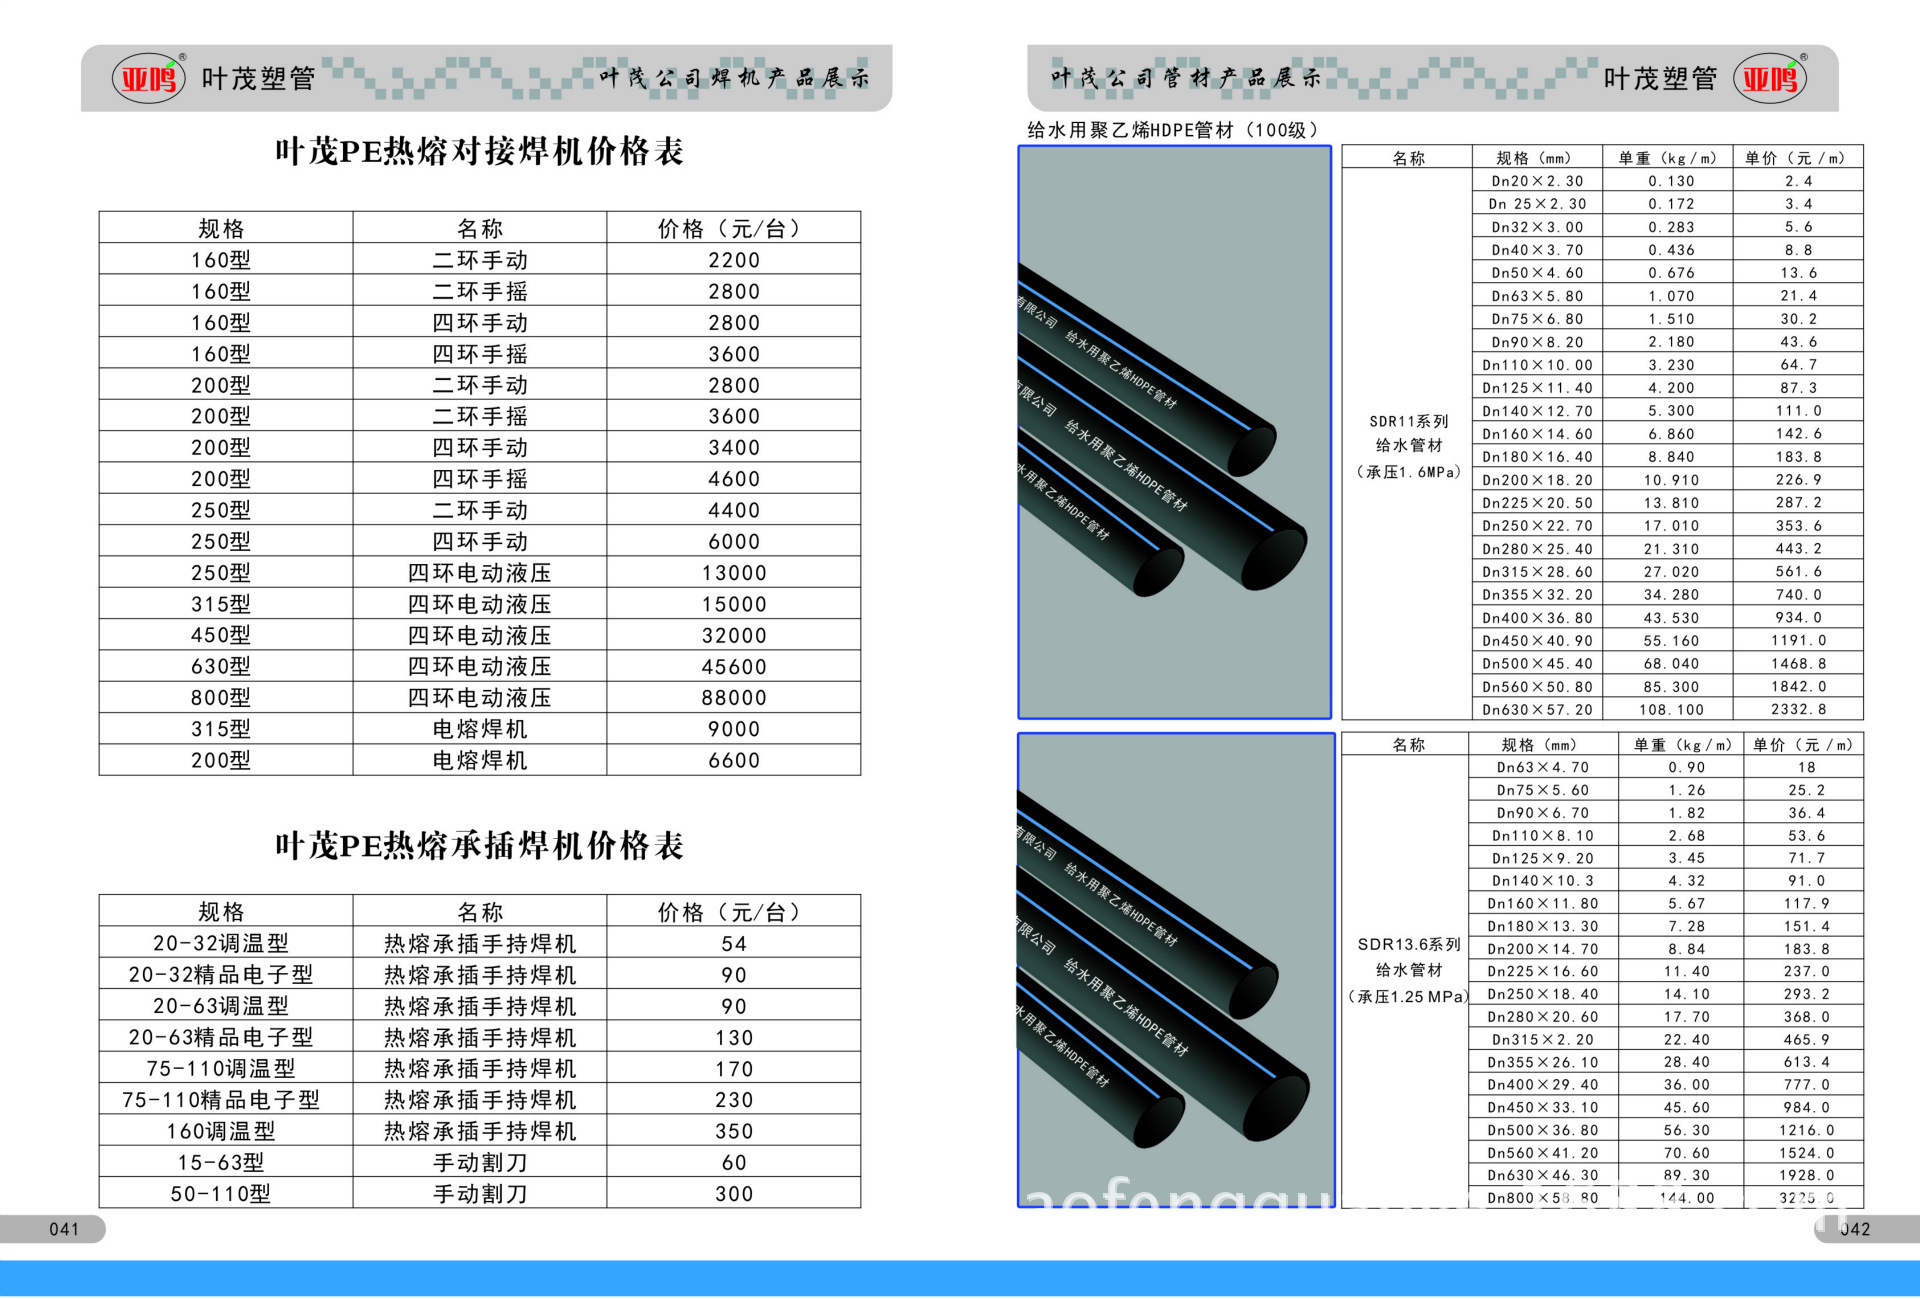
Task: Click page number 042
Action: coord(1855,1229)
